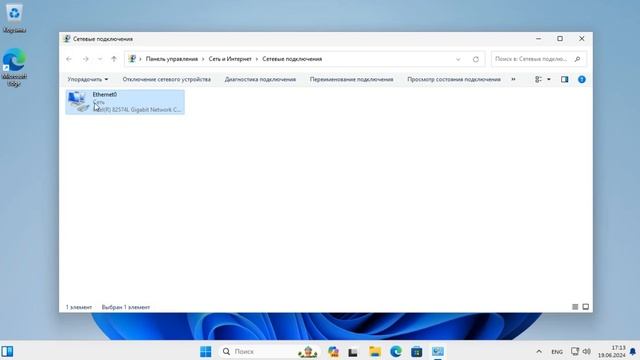Click the forward navigation arrow

[85, 59]
